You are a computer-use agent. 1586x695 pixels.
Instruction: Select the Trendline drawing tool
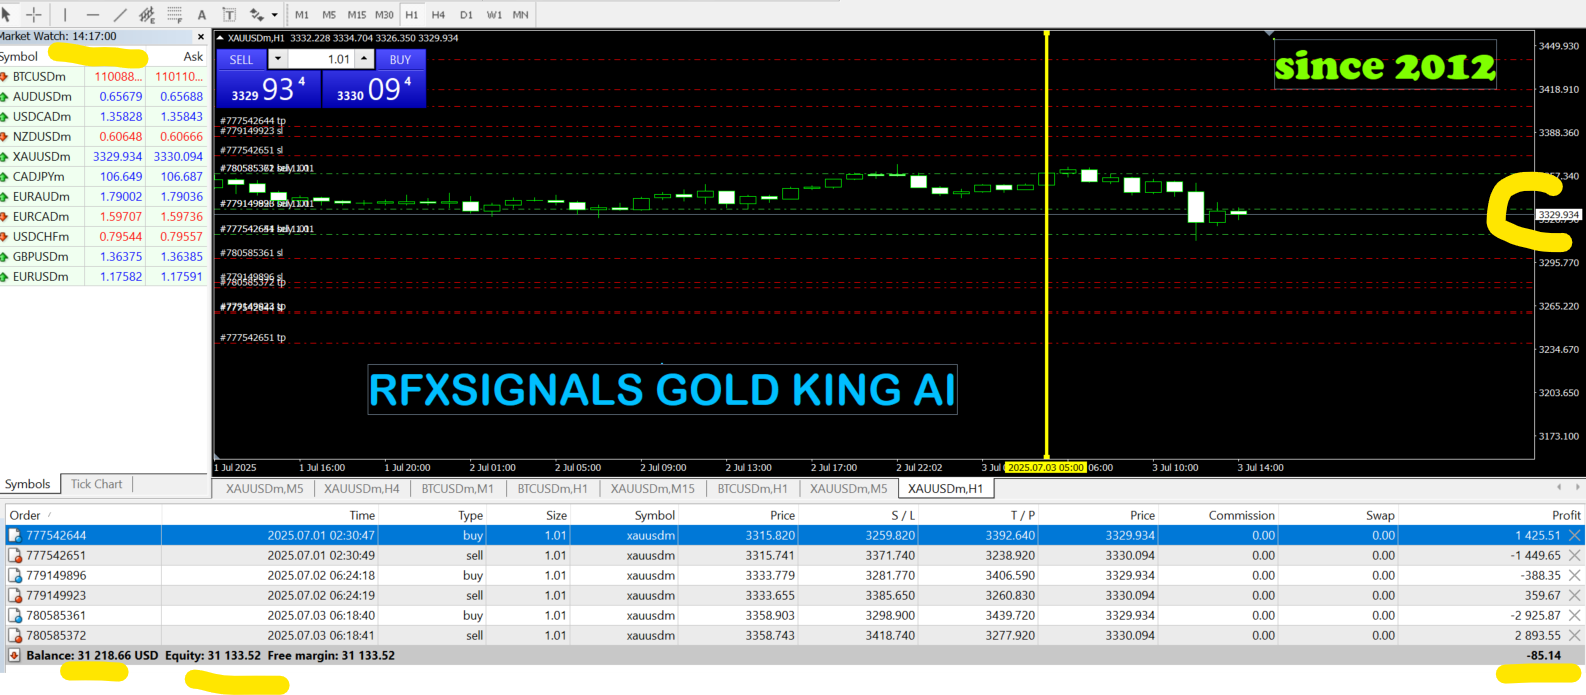click(120, 15)
